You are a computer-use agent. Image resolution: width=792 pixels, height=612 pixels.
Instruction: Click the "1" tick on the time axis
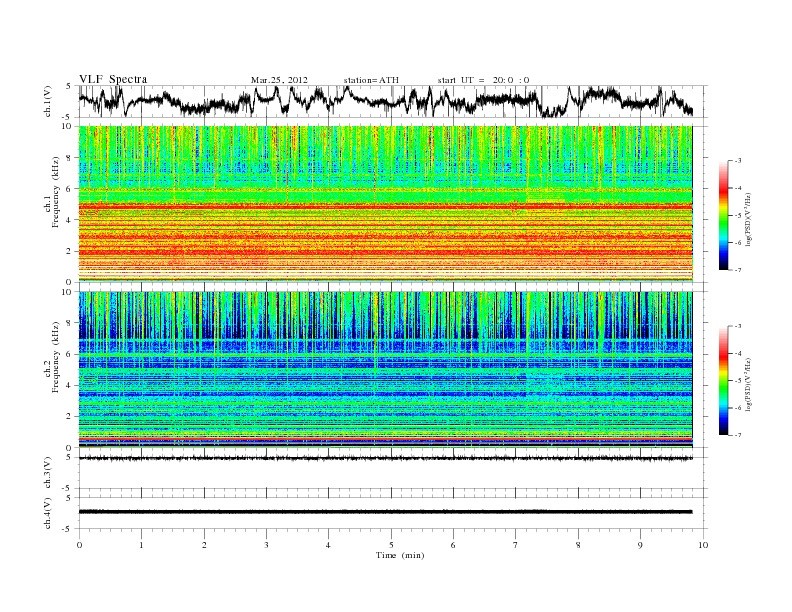[141, 545]
